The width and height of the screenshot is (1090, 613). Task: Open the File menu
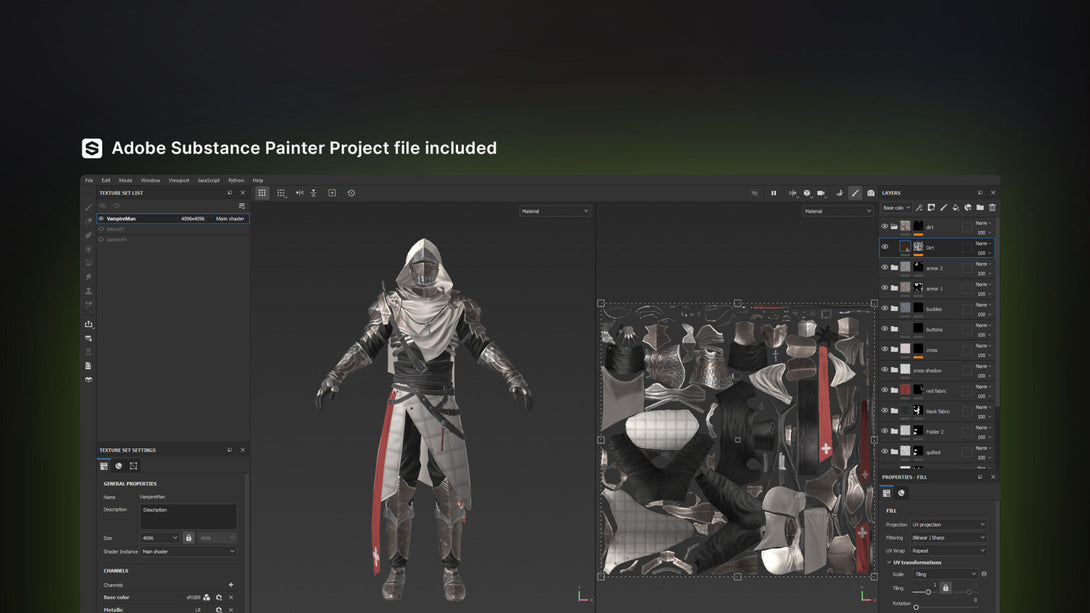pyautogui.click(x=89, y=180)
